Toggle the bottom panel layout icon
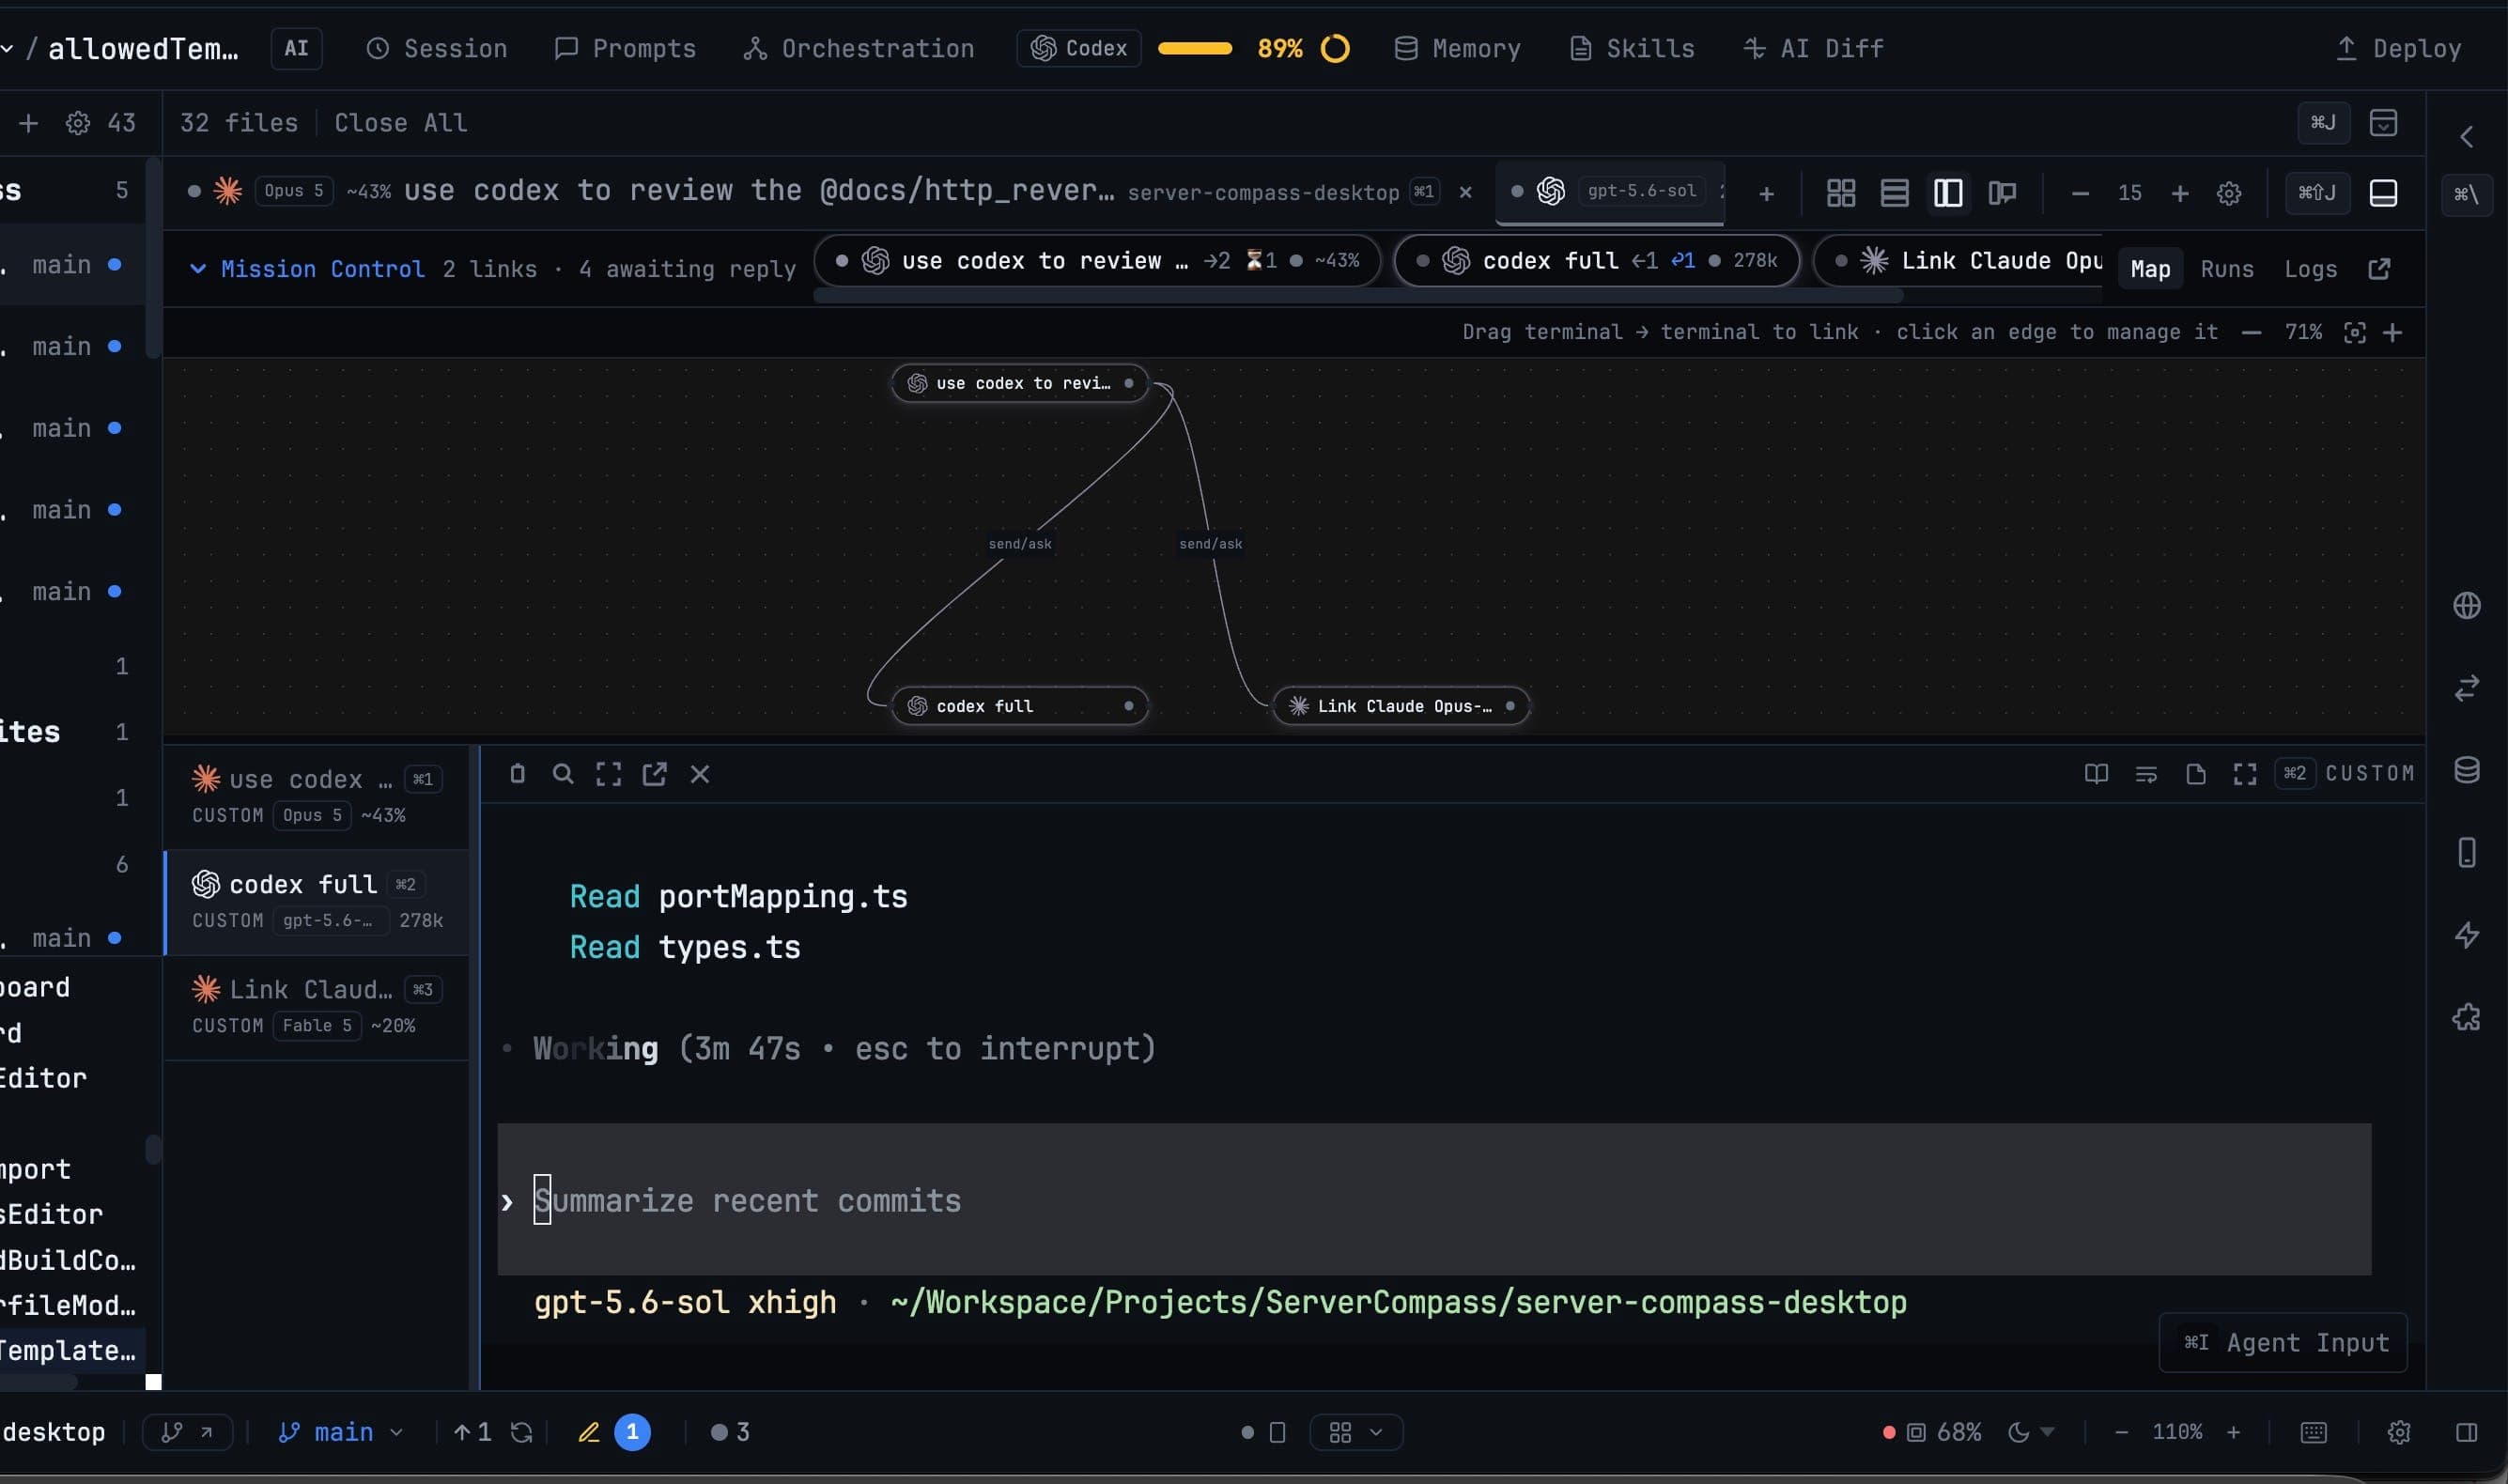This screenshot has height=1484, width=2508. coord(2383,193)
